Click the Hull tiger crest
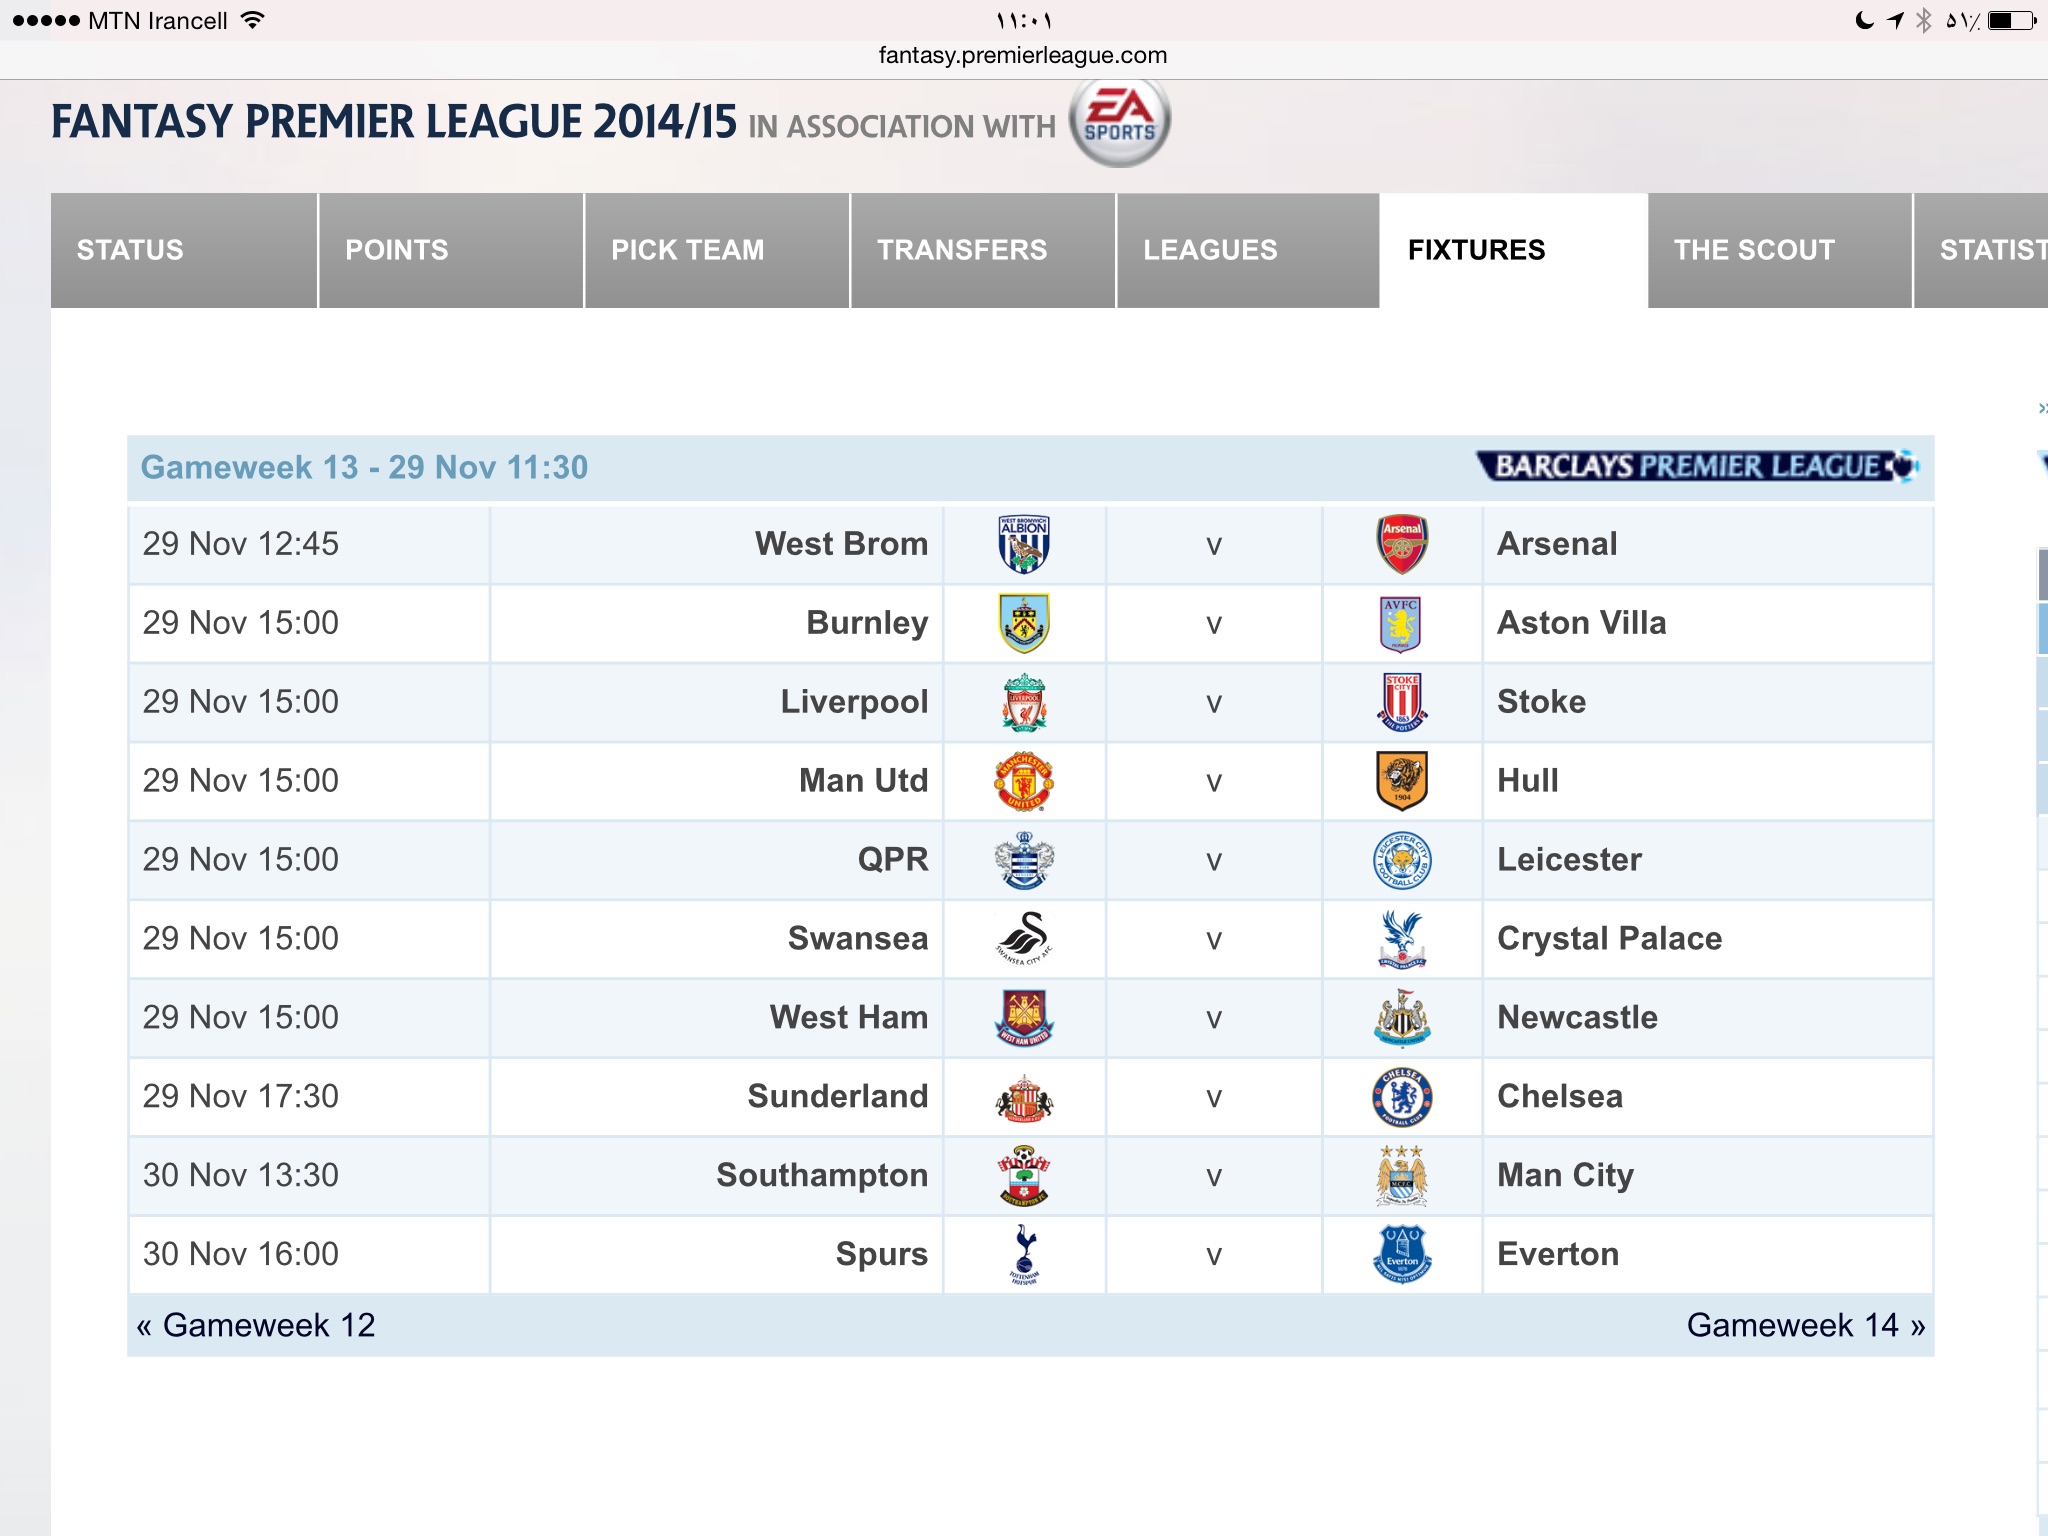The image size is (2048, 1536). 1402,781
